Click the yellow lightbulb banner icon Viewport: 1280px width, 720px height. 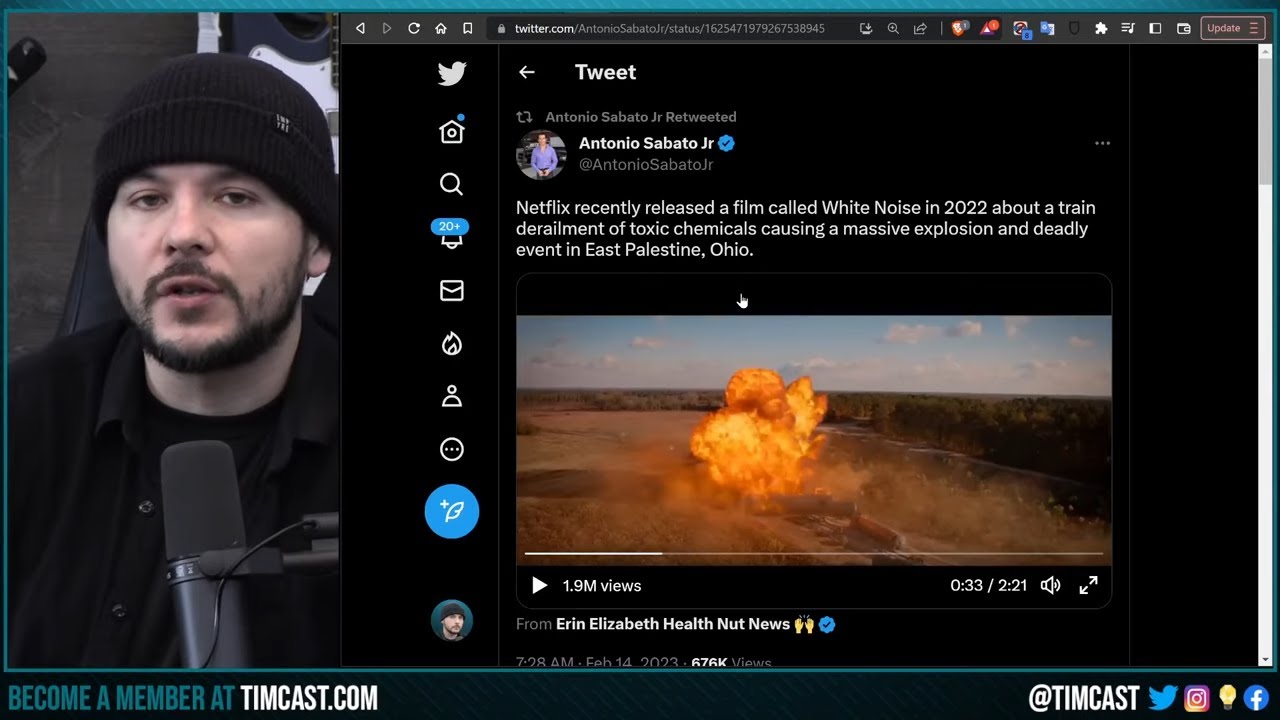coord(1226,697)
